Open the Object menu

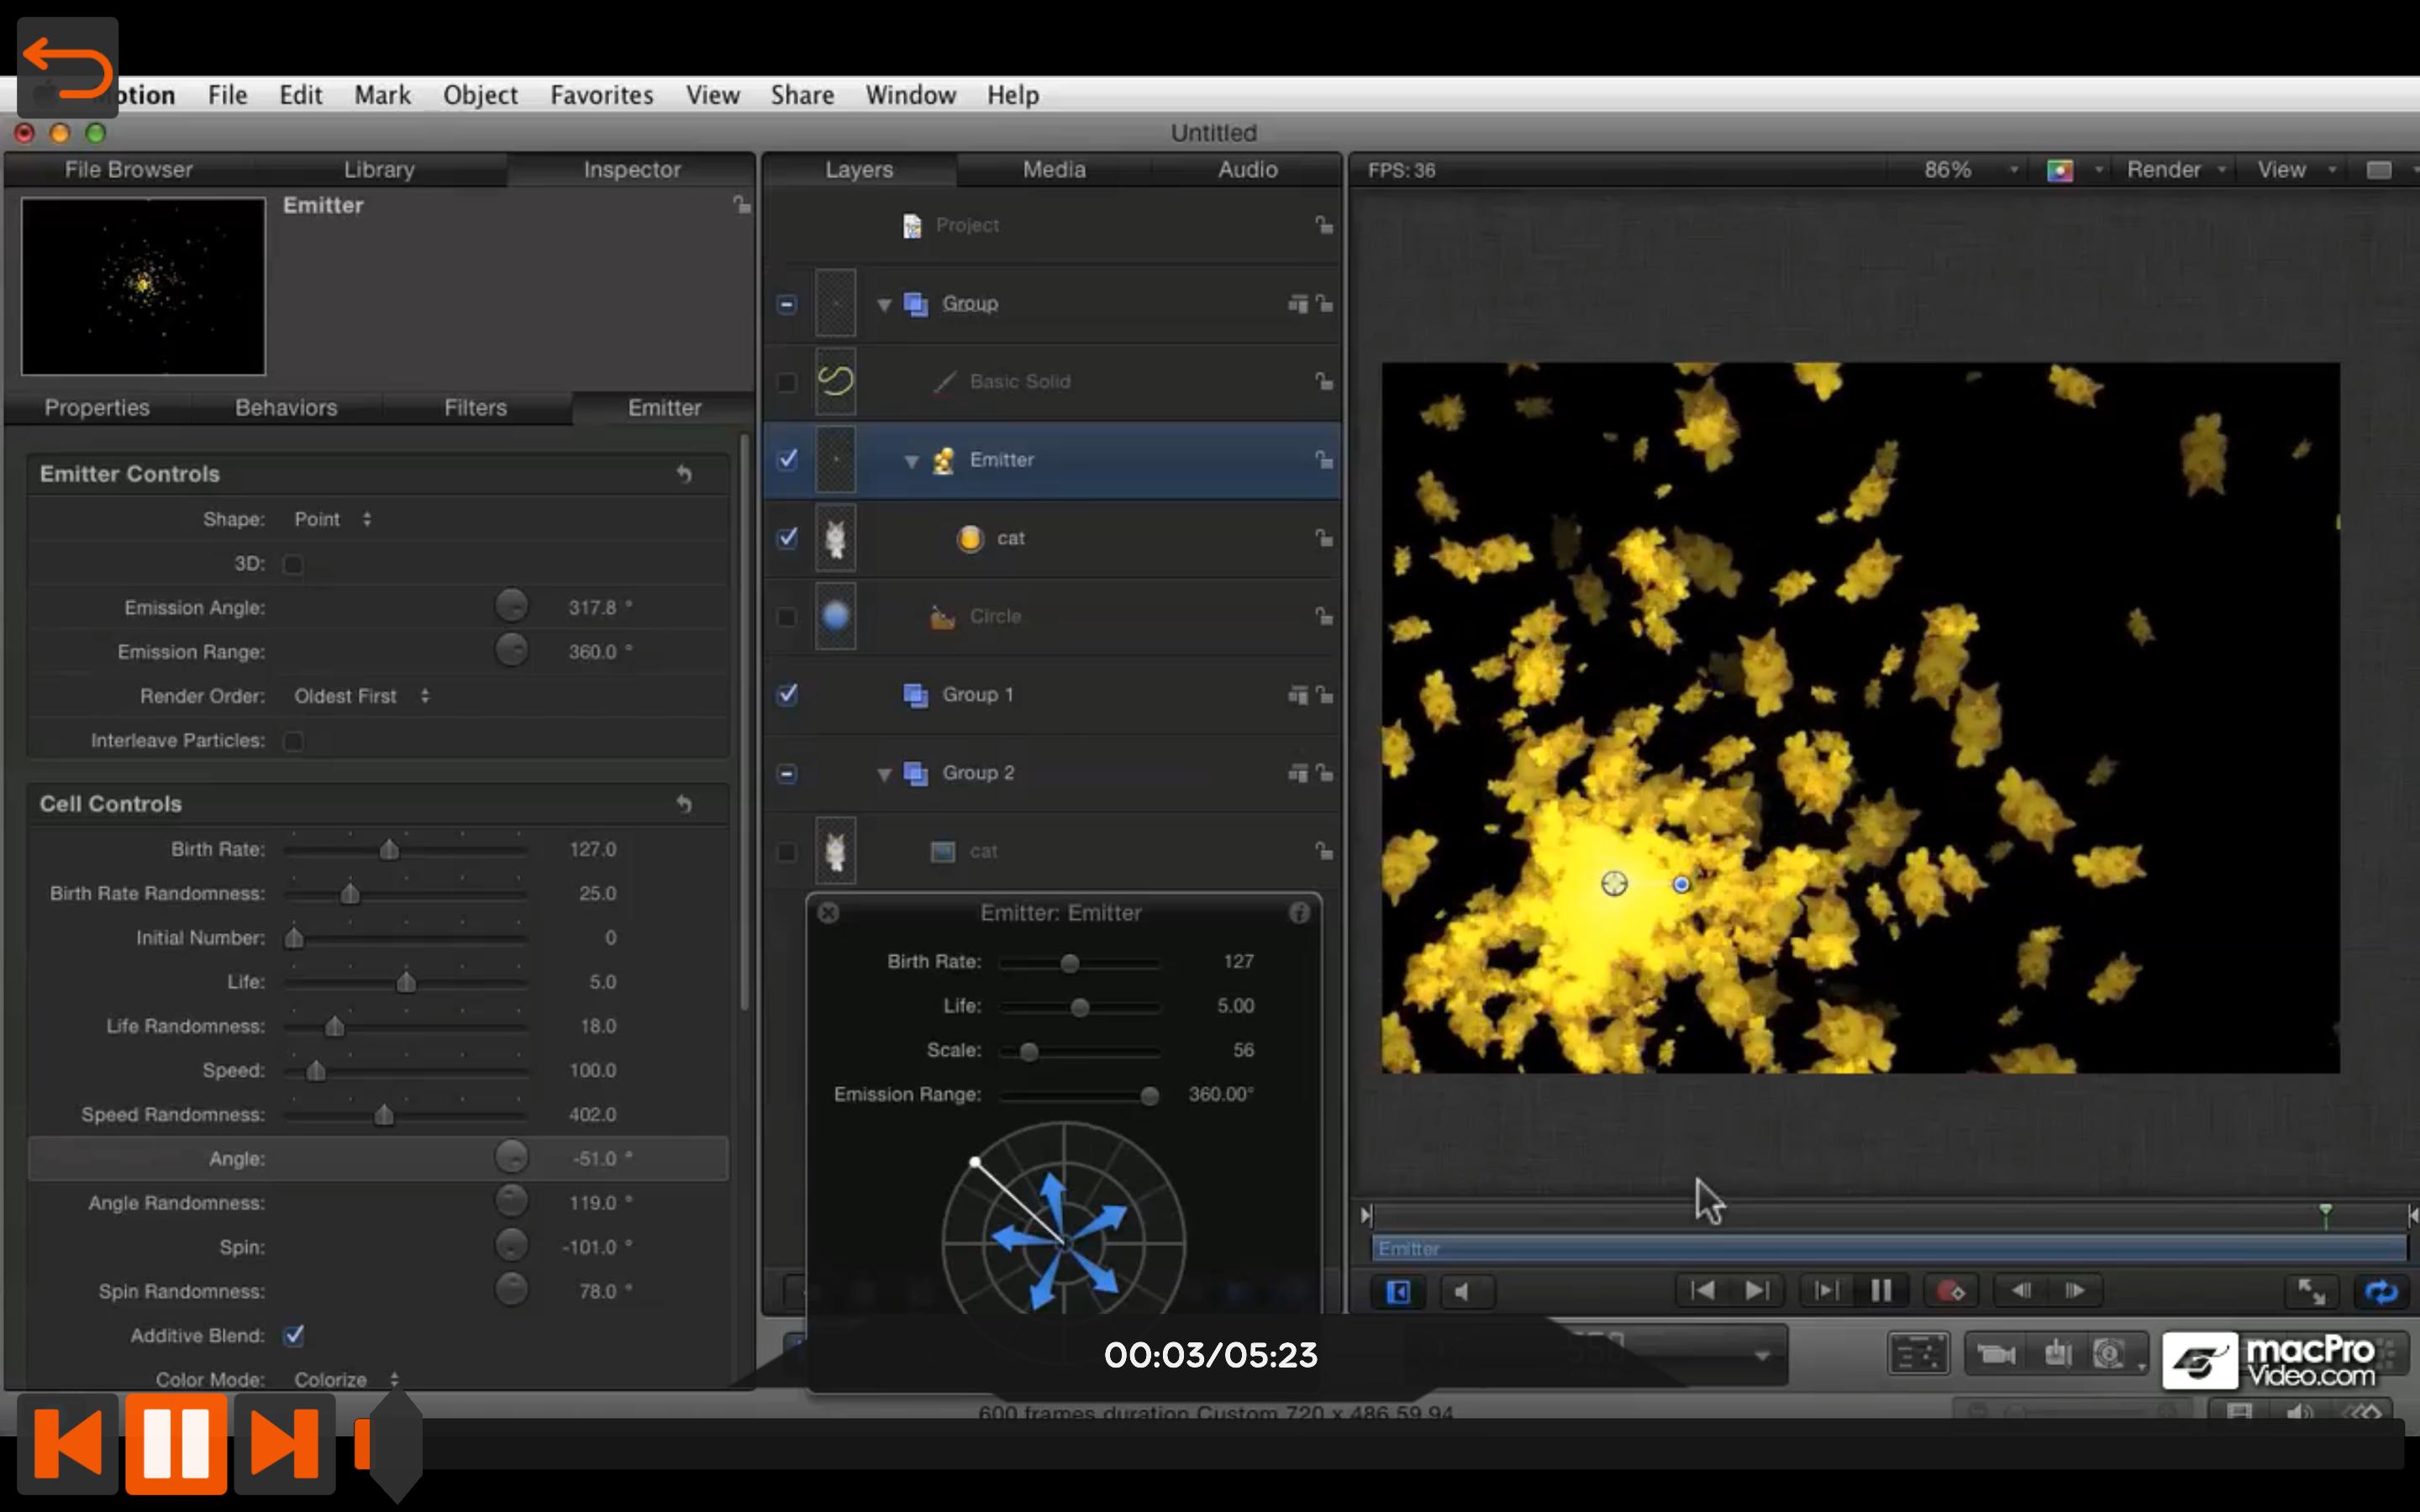(480, 95)
